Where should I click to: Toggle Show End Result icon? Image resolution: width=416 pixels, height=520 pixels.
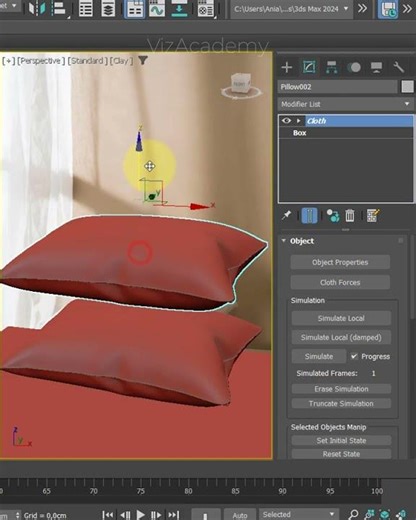309,215
